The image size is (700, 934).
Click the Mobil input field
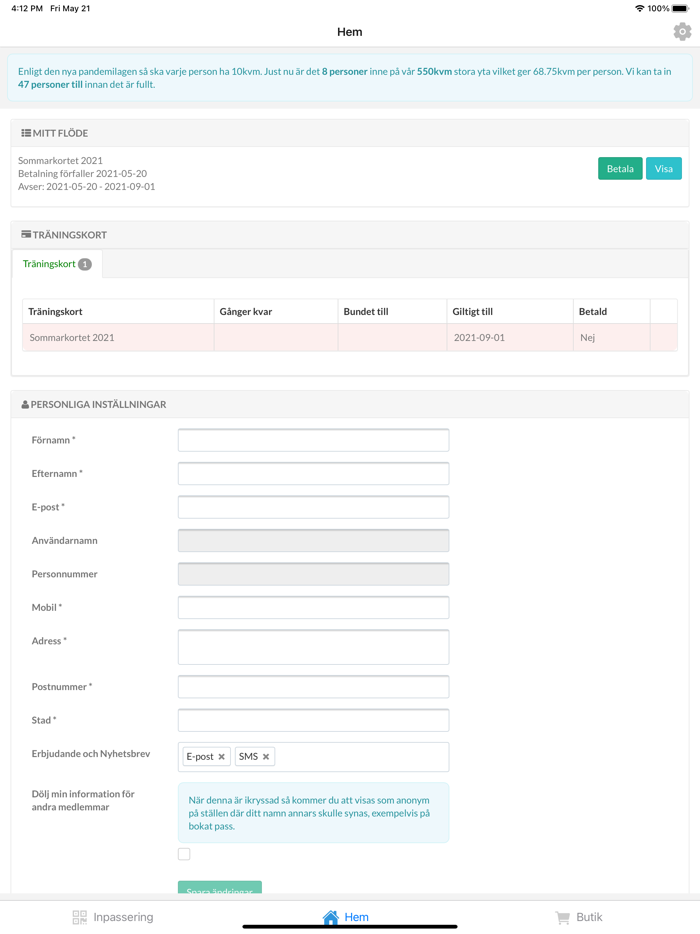click(x=313, y=607)
